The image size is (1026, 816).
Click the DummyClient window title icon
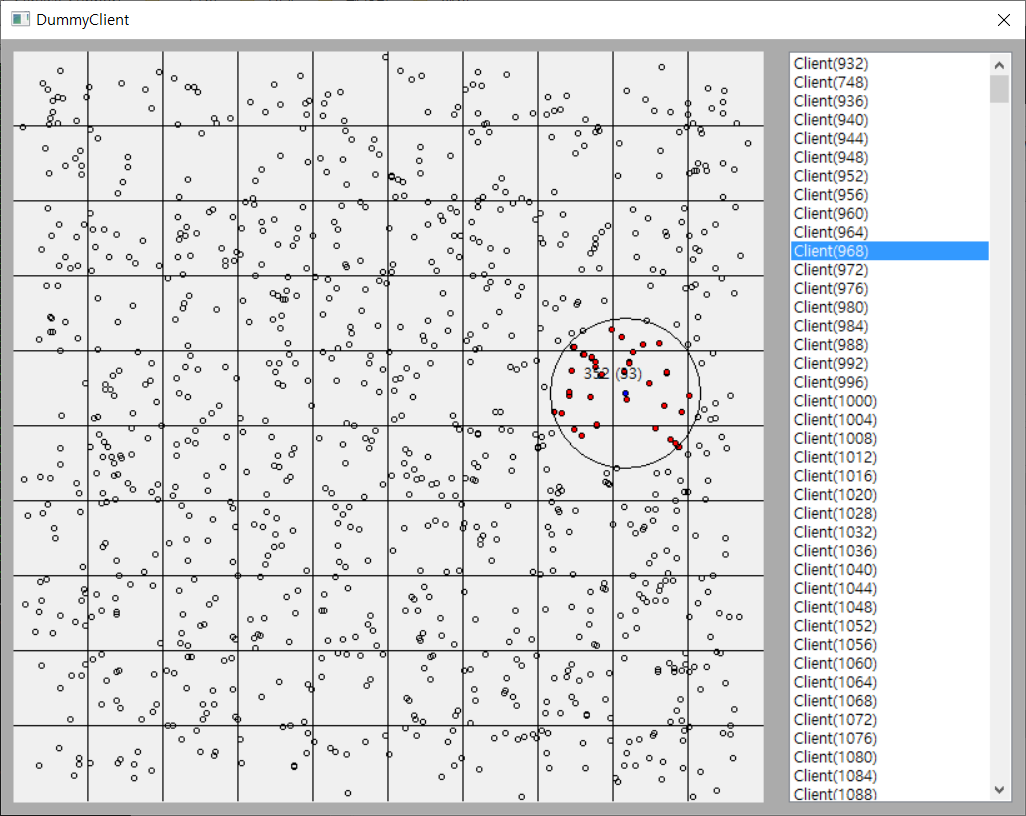[x=20, y=19]
